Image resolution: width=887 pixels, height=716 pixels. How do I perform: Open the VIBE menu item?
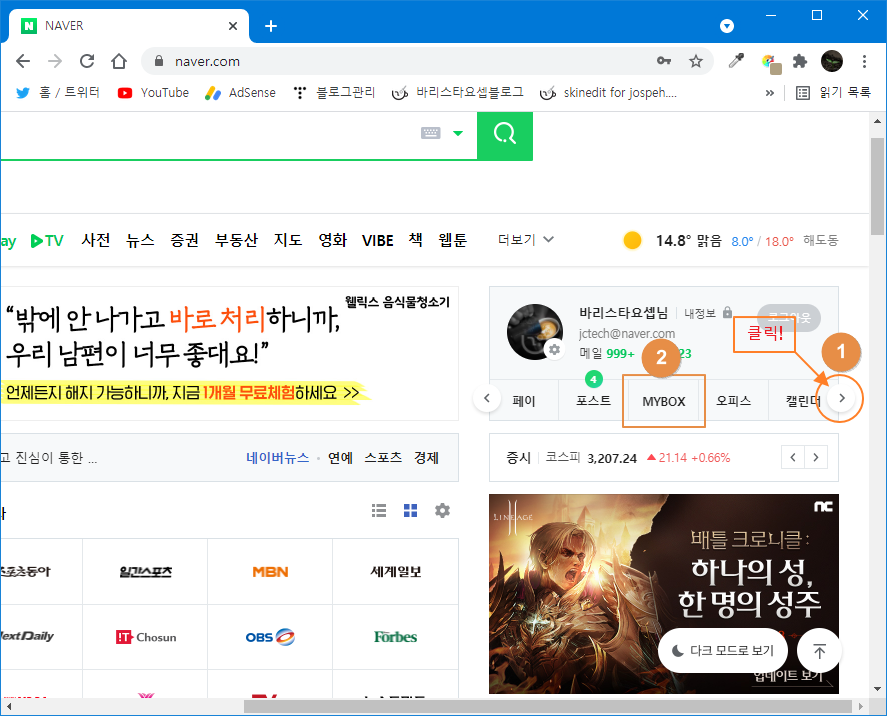[x=377, y=241]
